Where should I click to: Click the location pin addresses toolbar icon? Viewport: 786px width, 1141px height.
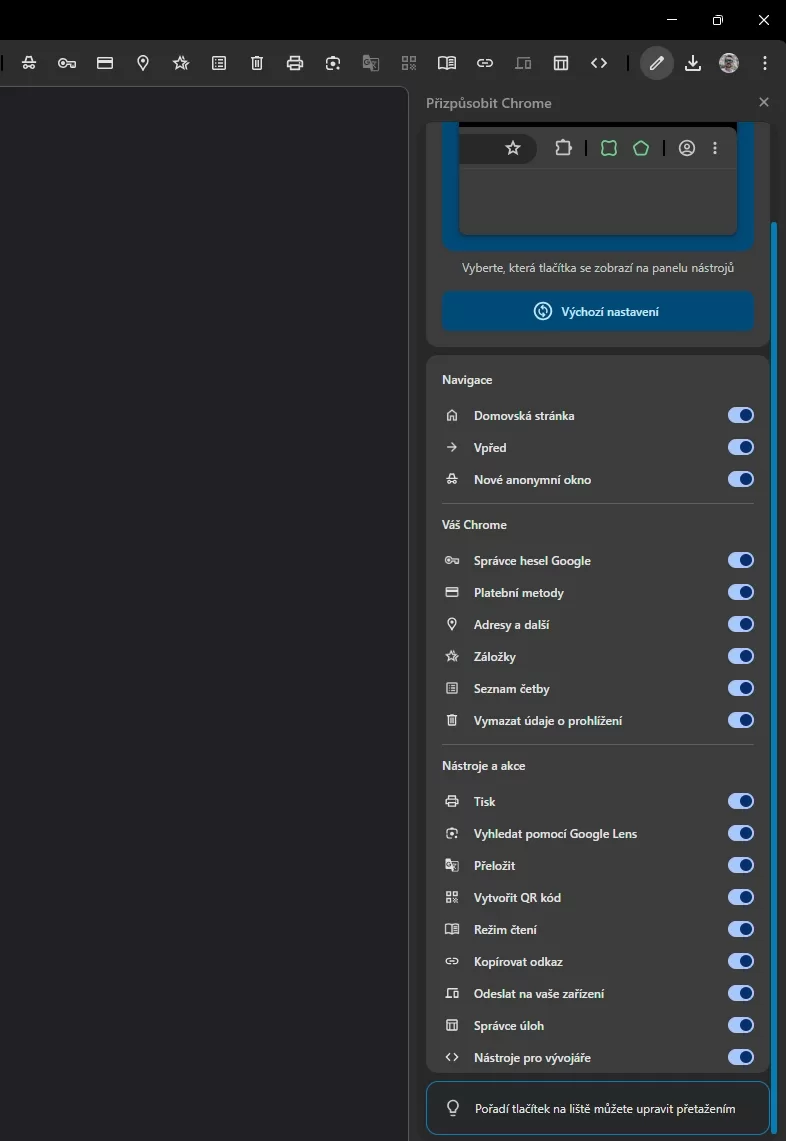click(x=143, y=63)
